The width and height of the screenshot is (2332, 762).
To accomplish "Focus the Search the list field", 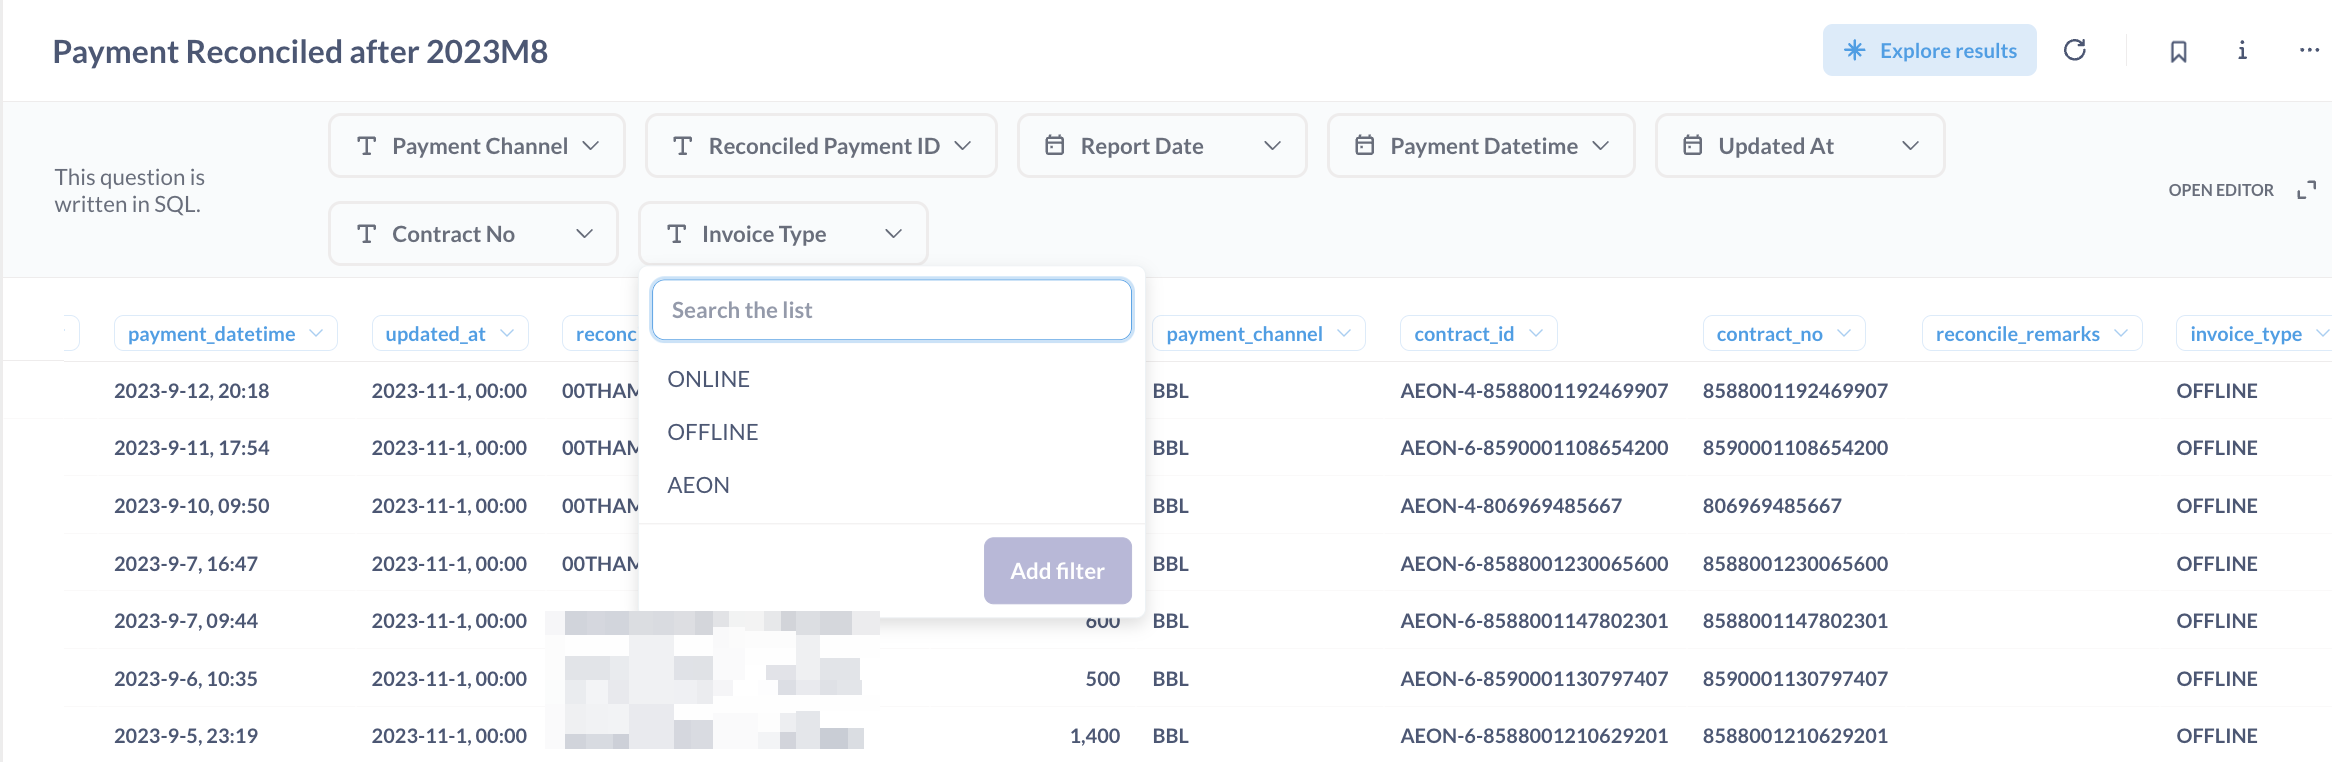I will 891,310.
